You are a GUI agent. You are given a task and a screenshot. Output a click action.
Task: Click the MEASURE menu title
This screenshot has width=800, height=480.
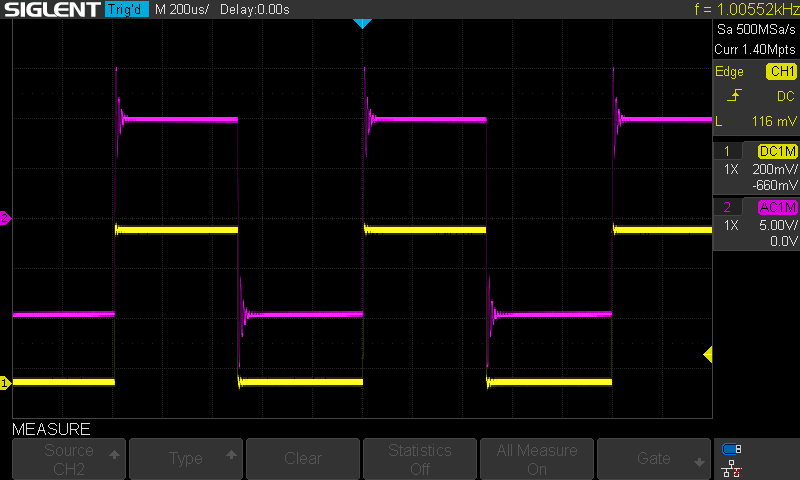51,430
